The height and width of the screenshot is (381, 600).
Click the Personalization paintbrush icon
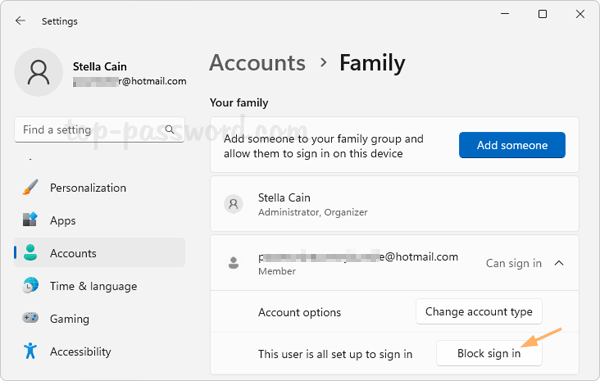[x=30, y=187]
